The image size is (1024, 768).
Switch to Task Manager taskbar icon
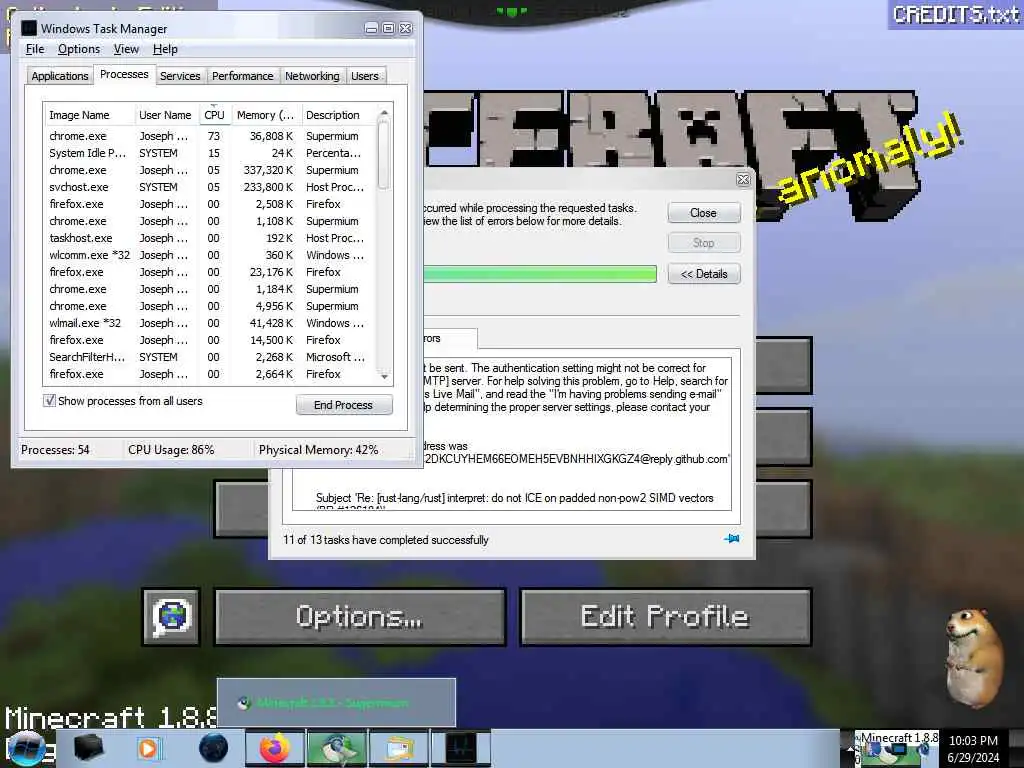[460, 748]
